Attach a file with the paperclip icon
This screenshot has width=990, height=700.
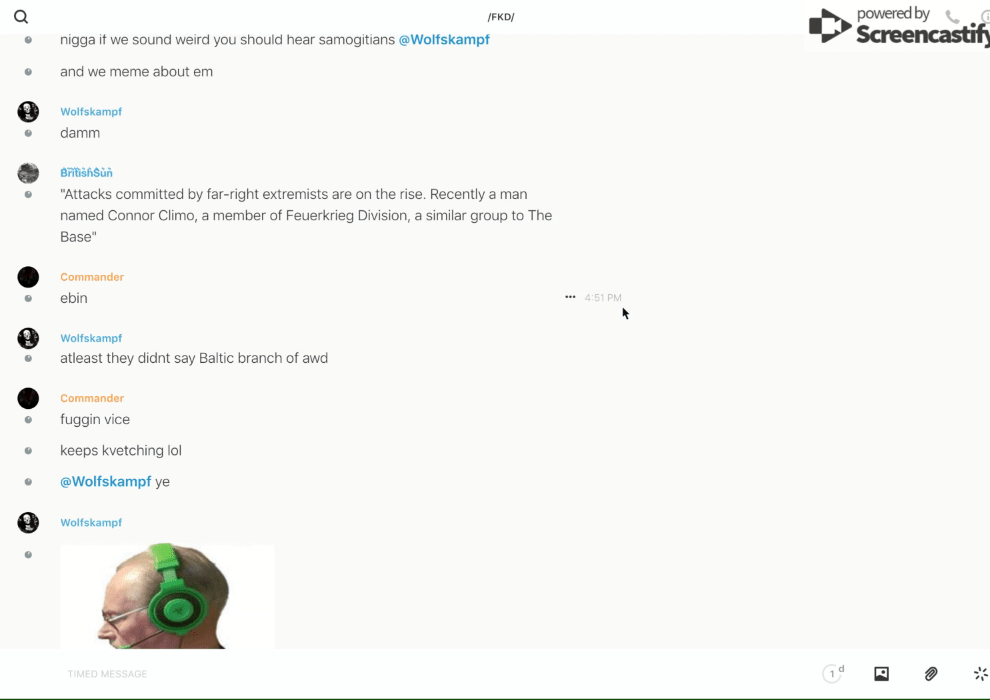[x=931, y=673]
